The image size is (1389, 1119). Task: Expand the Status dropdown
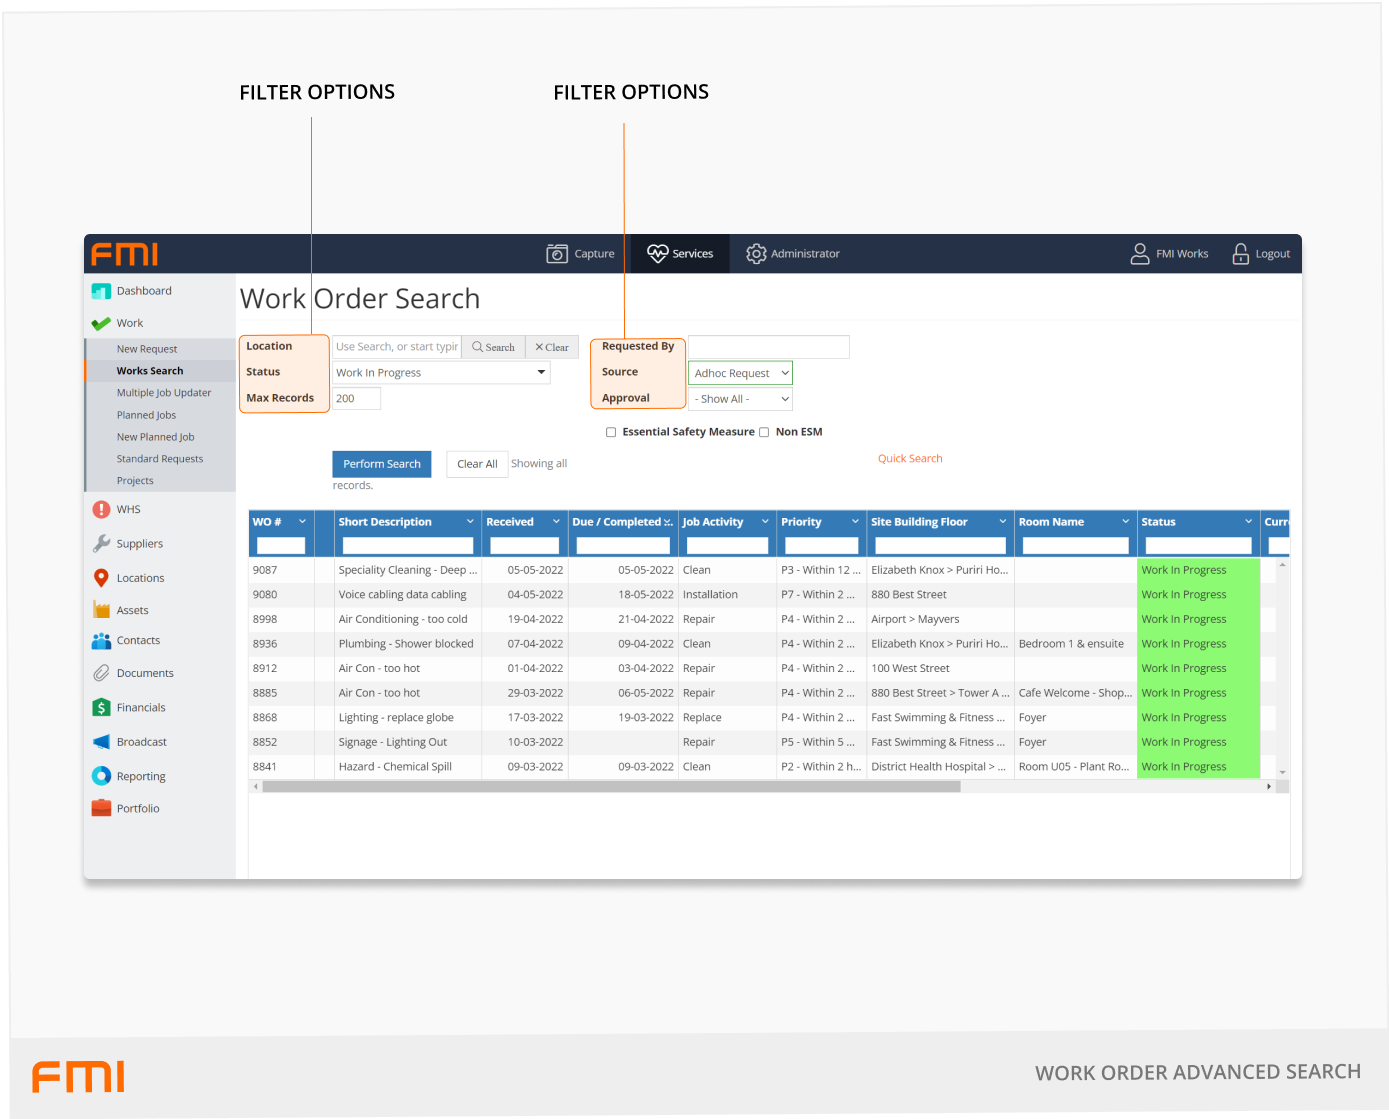click(x=541, y=372)
